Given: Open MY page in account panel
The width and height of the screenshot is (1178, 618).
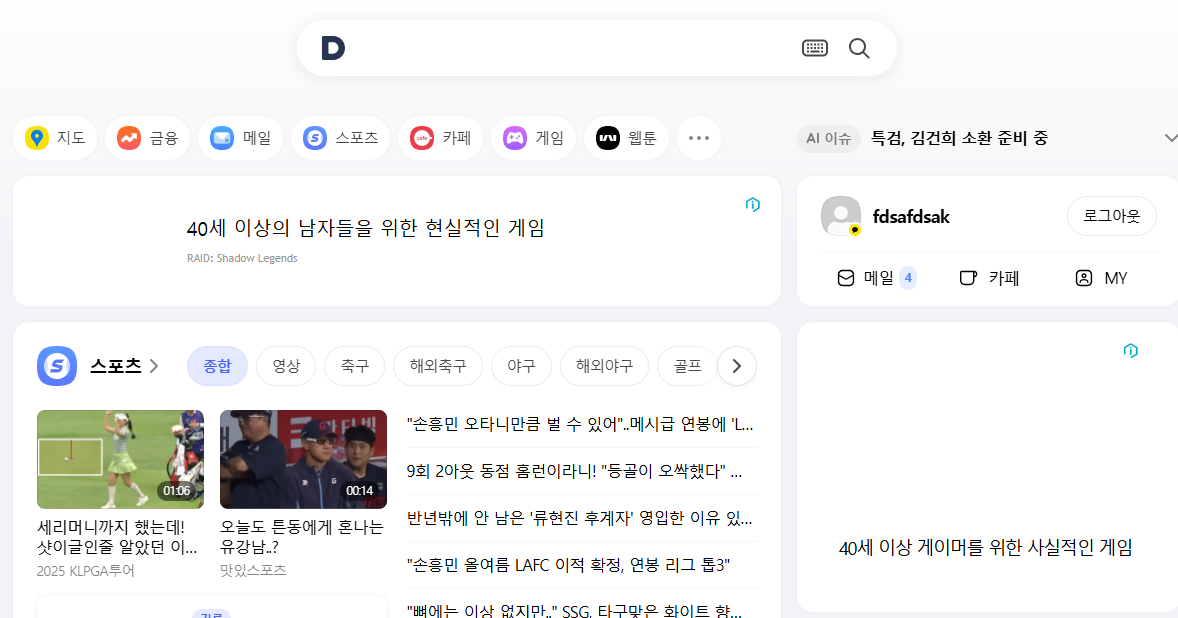Looking at the screenshot, I should point(1101,278).
